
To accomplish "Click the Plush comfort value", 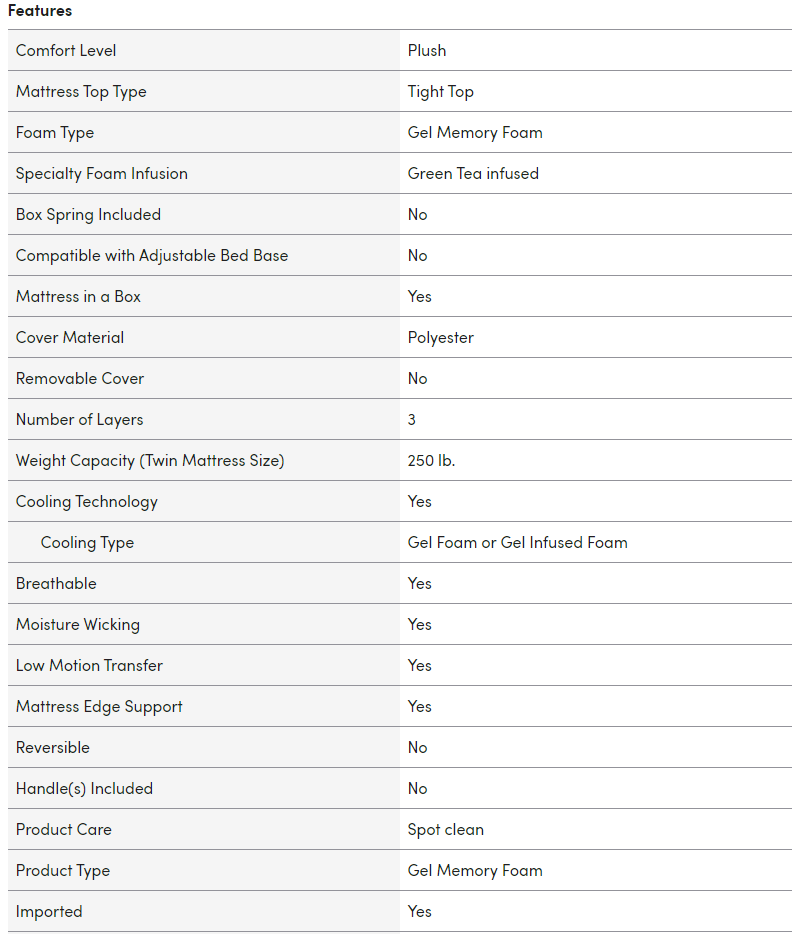I will click(x=427, y=50).
